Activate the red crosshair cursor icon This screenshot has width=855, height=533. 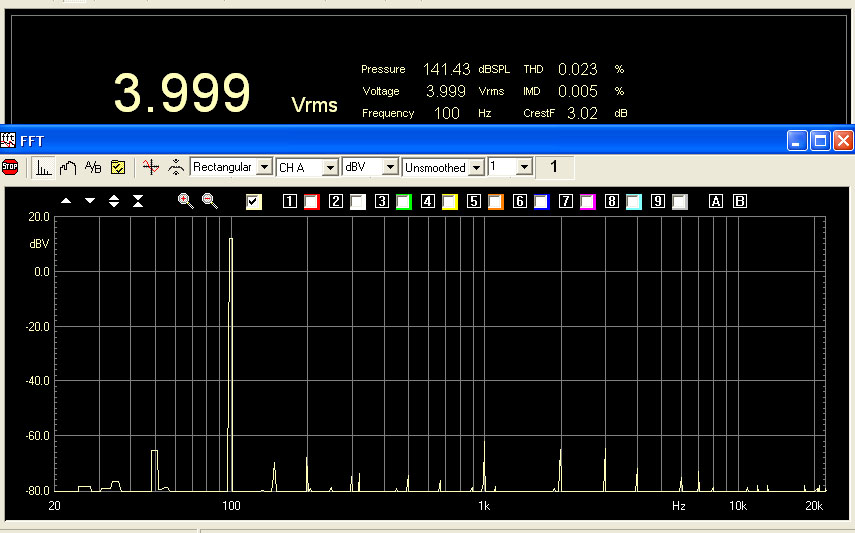click(150, 167)
